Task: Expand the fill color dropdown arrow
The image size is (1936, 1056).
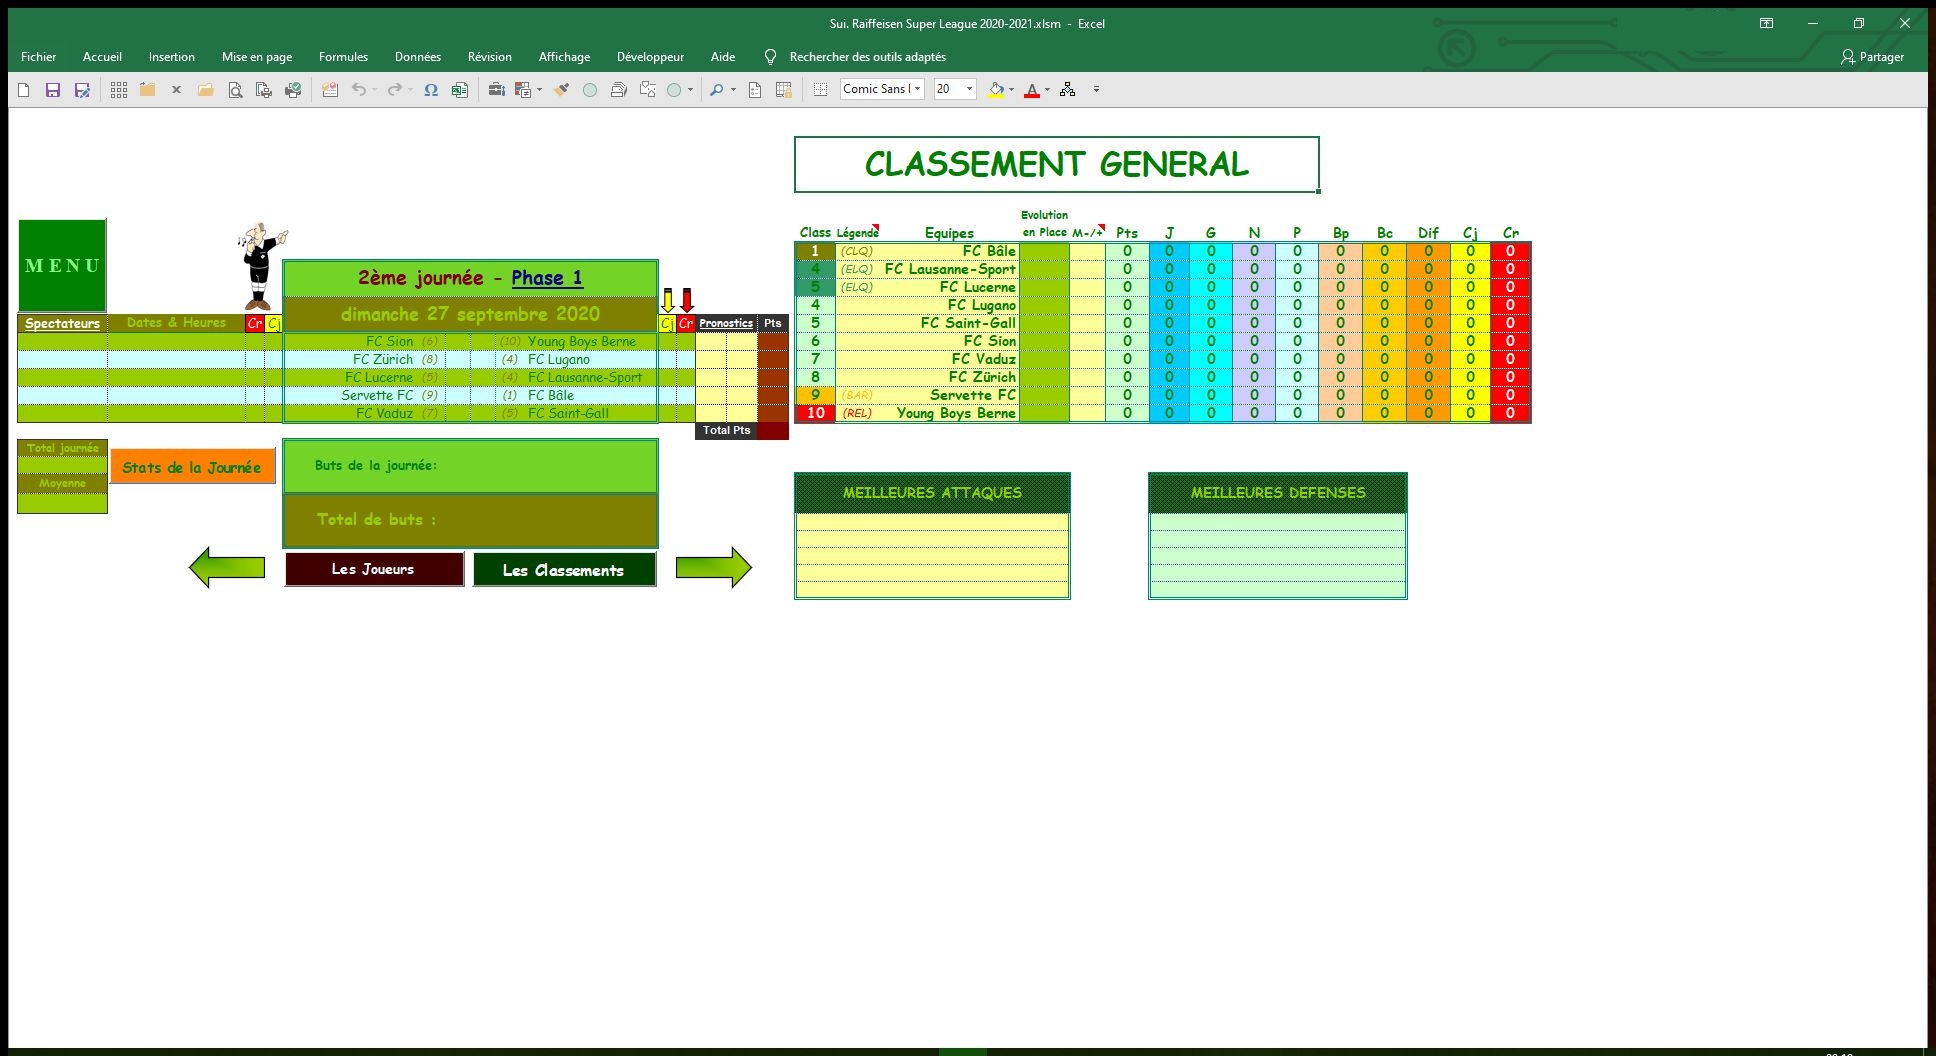Action: (1011, 90)
